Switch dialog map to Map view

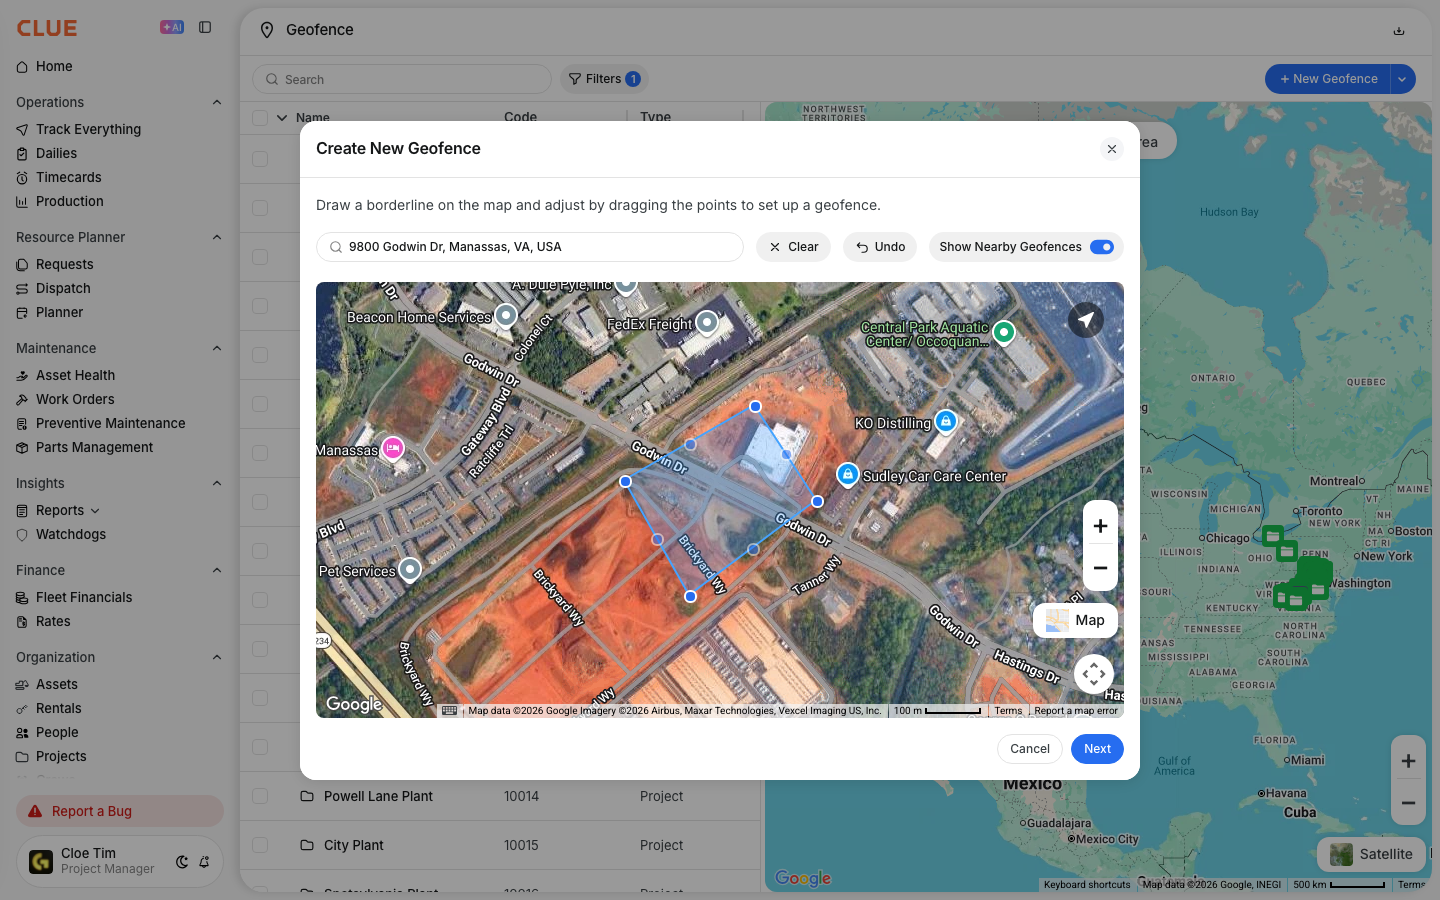1075,621
